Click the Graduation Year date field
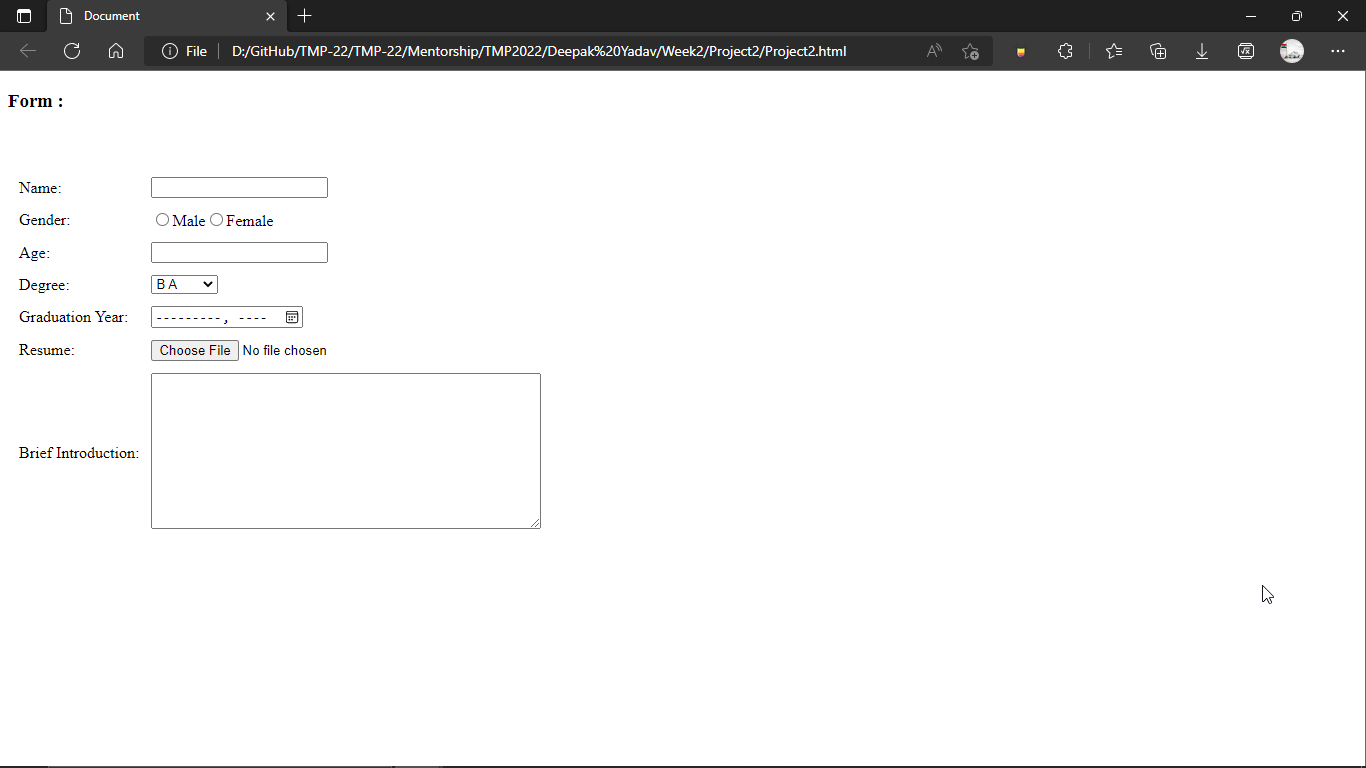Image resolution: width=1366 pixels, height=768 pixels. [x=226, y=317]
